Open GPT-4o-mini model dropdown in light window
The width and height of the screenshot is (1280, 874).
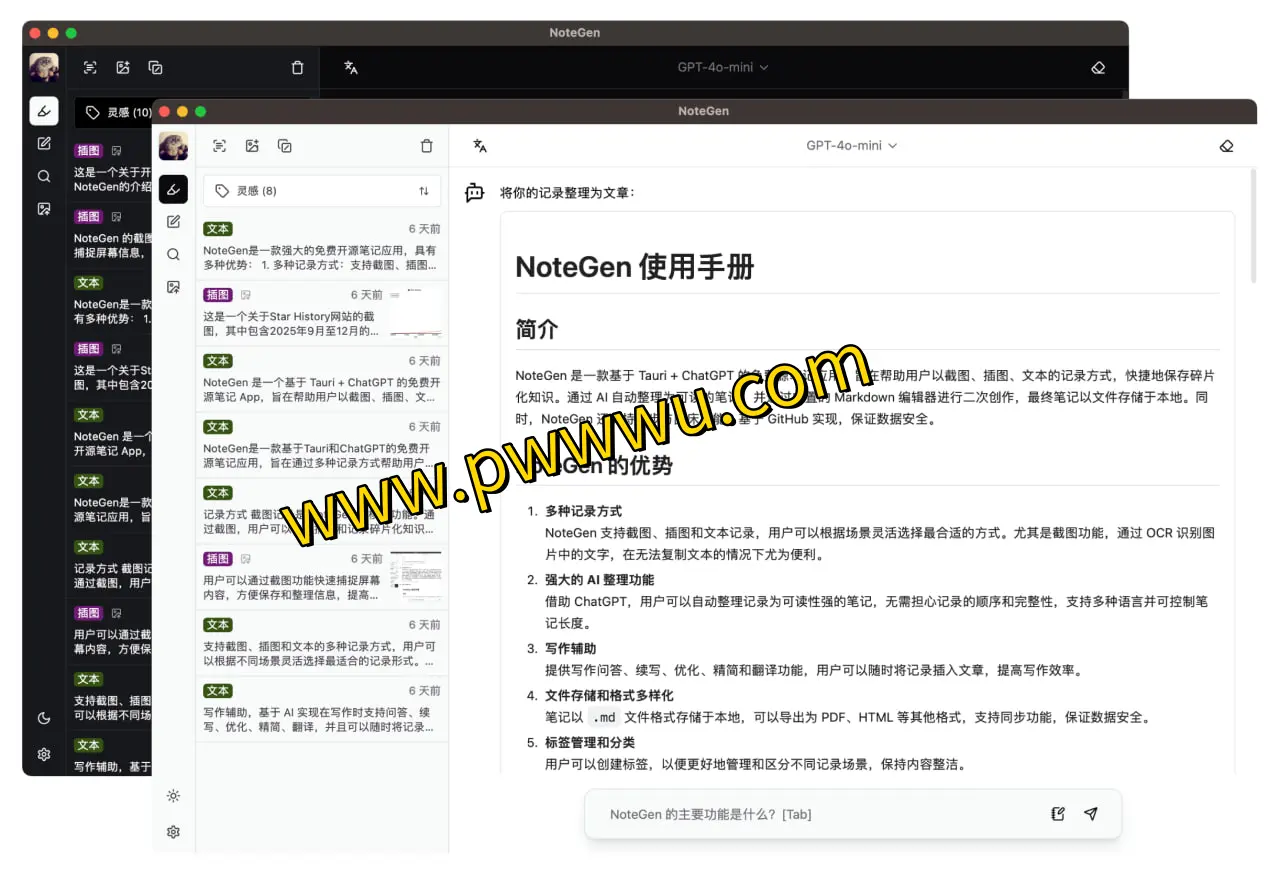point(852,146)
